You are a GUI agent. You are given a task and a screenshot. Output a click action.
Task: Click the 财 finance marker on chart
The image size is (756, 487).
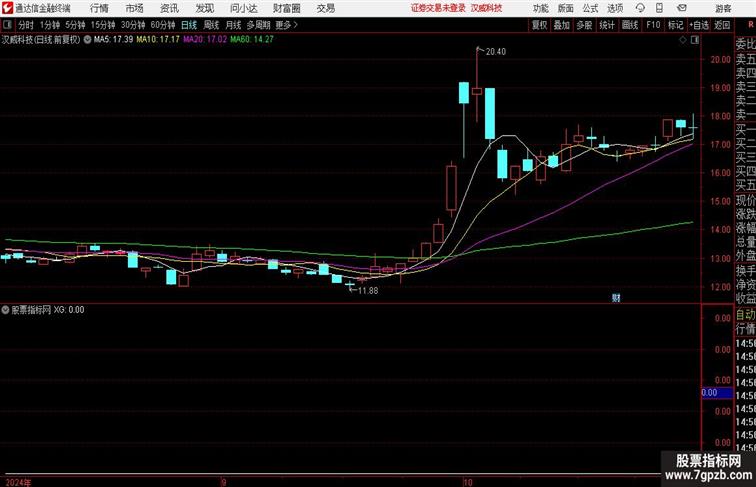click(616, 298)
